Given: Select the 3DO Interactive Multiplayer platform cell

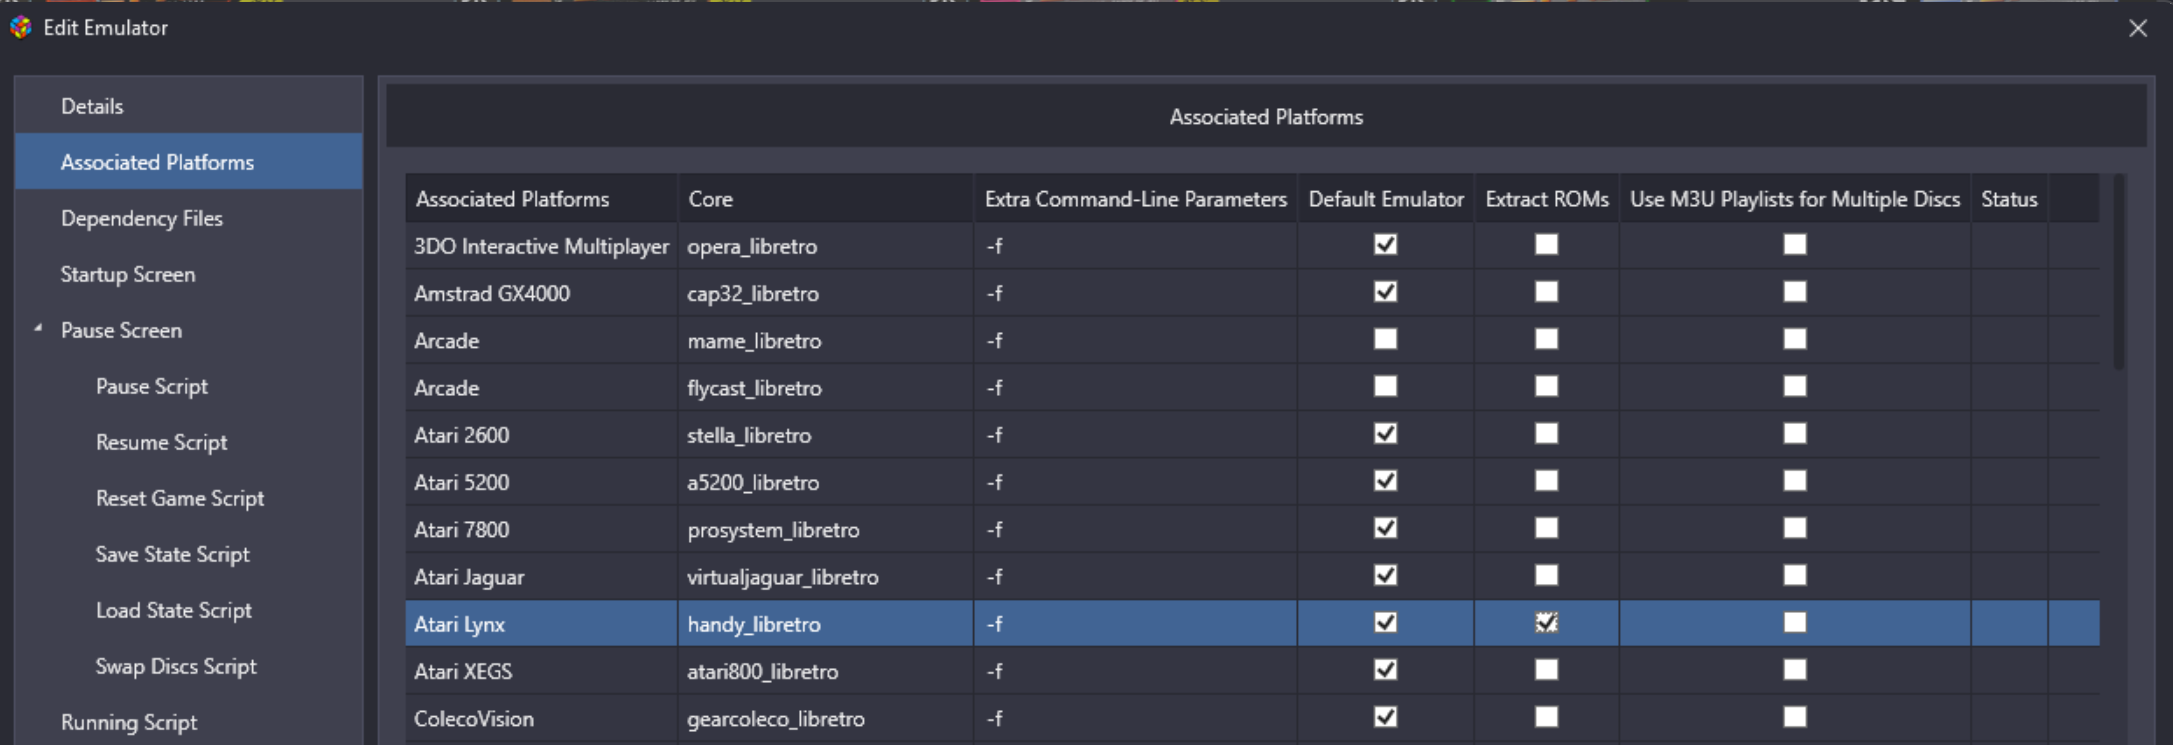Looking at the screenshot, I should coord(541,246).
